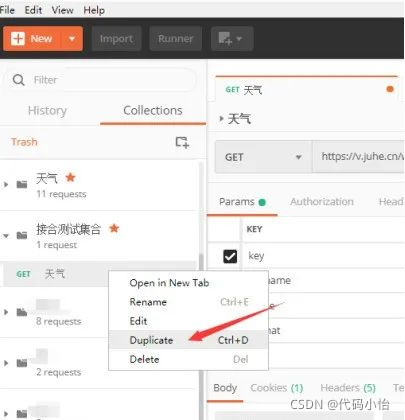Open the Runner button
This screenshot has width=405, height=420.
[176, 39]
